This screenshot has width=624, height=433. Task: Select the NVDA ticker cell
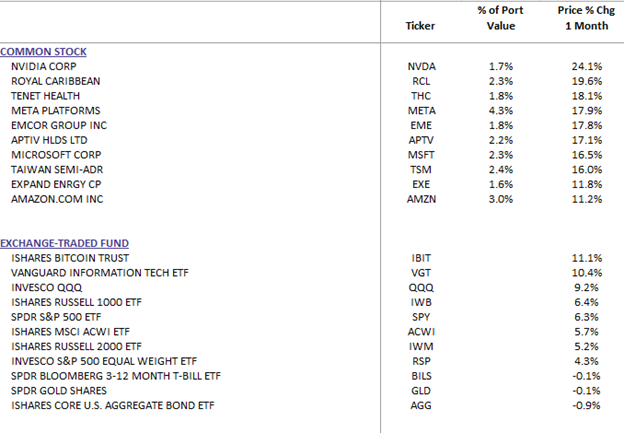[421, 66]
